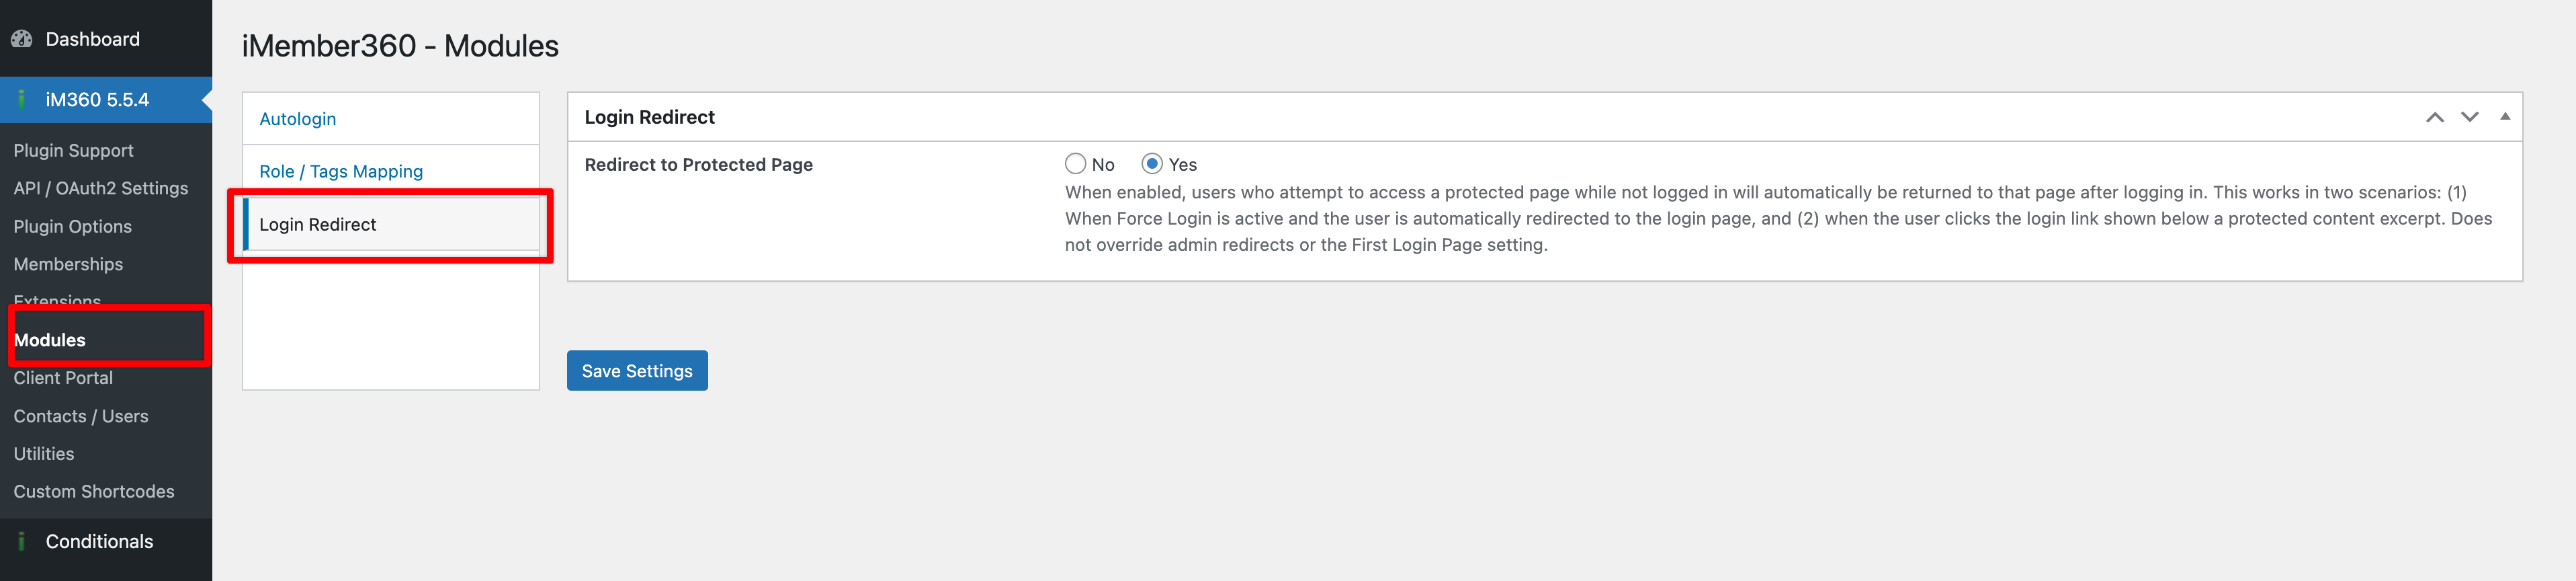Select the No radio button
Screen dimensions: 2576x581
(x=1075, y=163)
